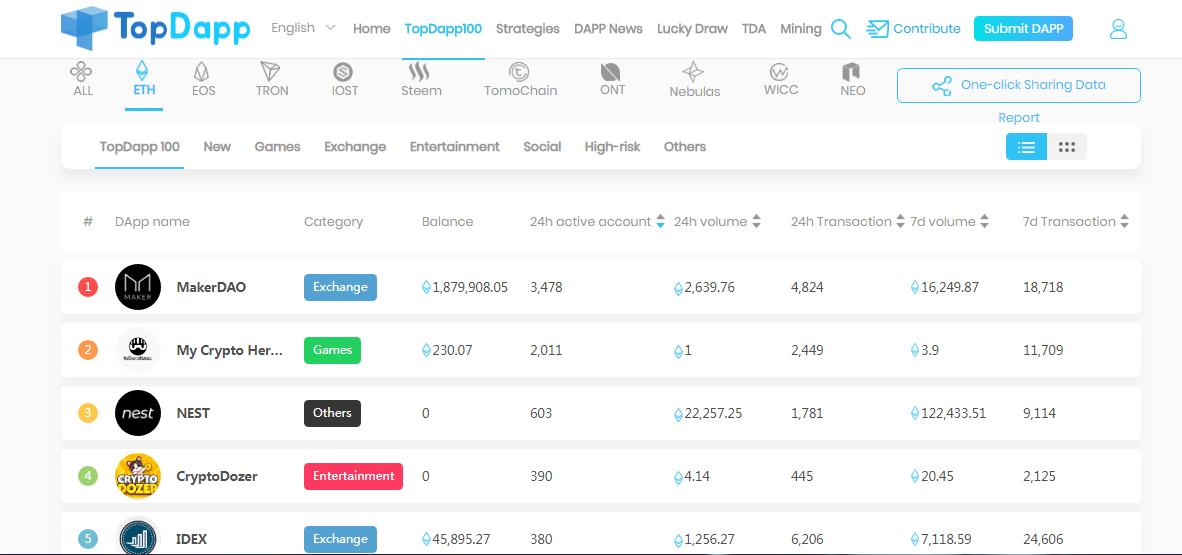Open the IDEX logo

coord(138,538)
